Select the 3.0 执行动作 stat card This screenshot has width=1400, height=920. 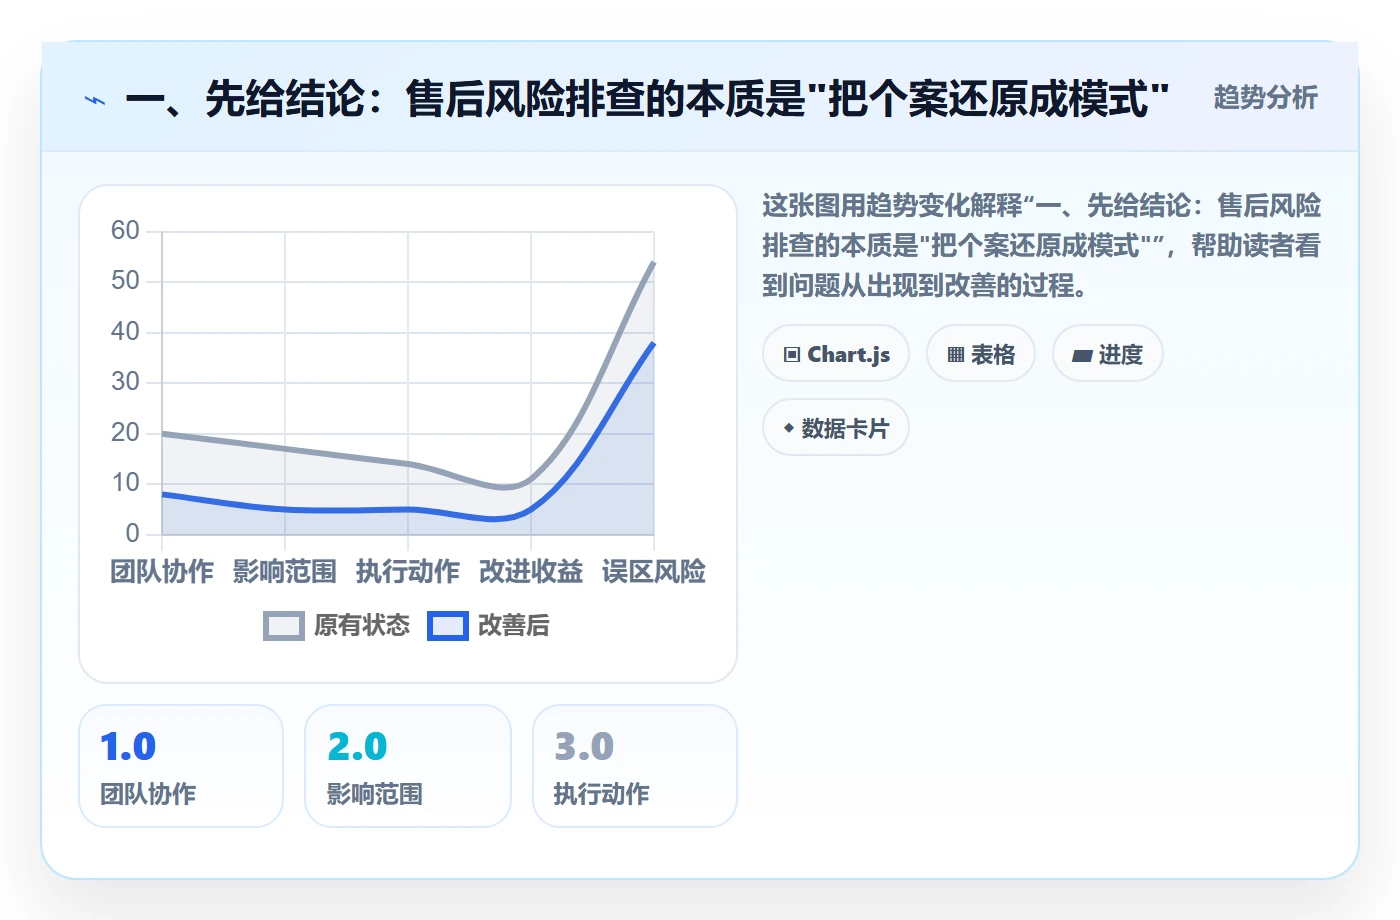tap(635, 766)
